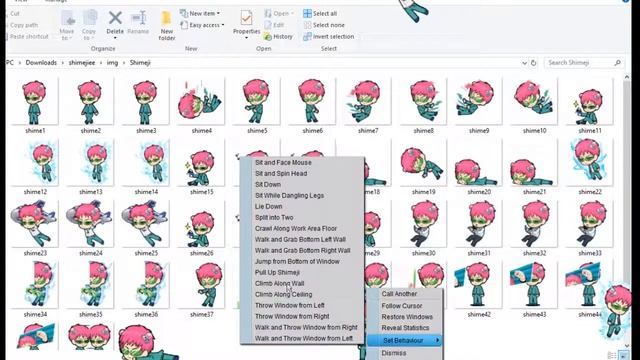The width and height of the screenshot is (640, 360).
Task: Choose Split into Two behaviour
Action: (x=274, y=218)
